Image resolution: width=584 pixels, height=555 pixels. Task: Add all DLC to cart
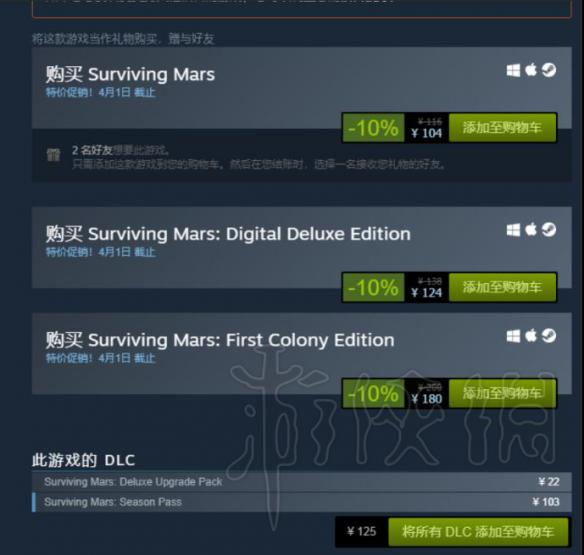click(x=478, y=532)
